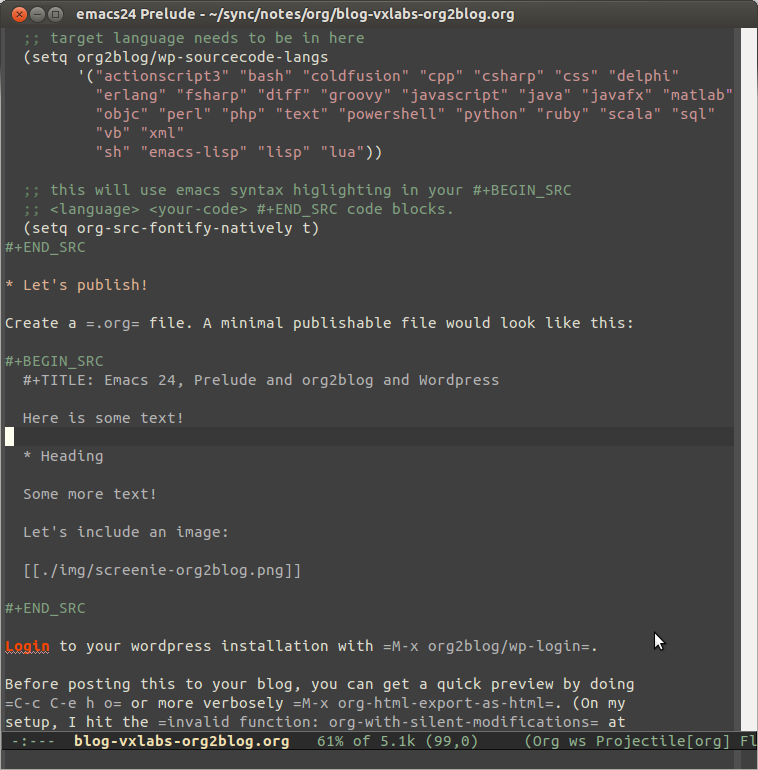758x770 pixels.
Task: Click the "Some more text!" line
Action: 90,494
